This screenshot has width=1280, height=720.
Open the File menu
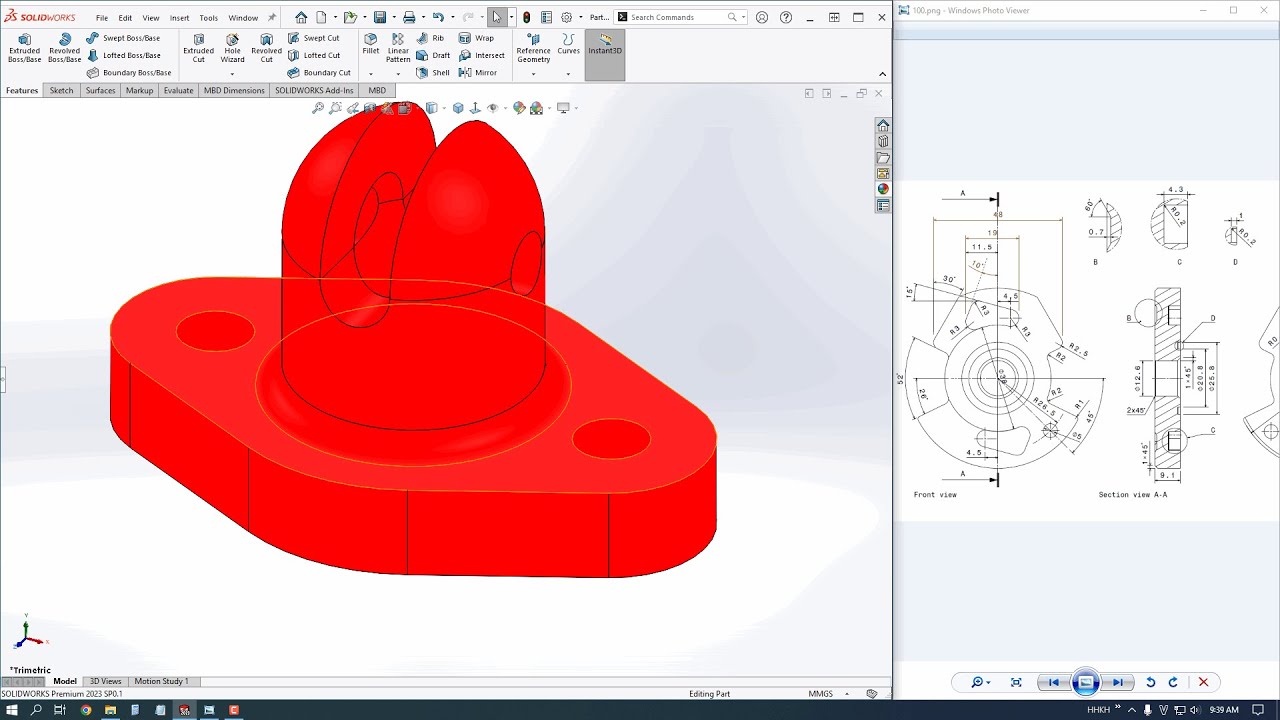click(x=102, y=17)
